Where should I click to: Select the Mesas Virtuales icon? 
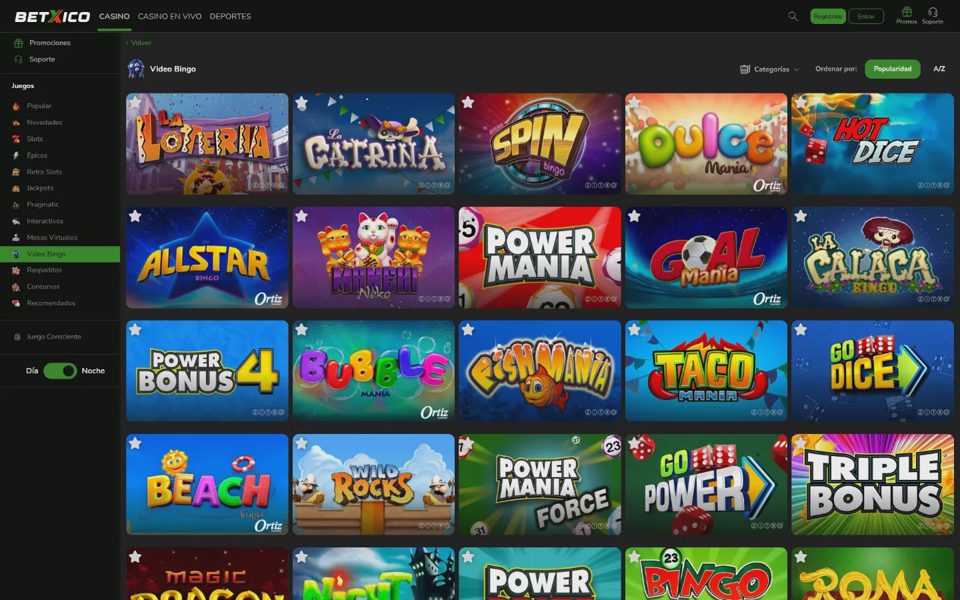pyautogui.click(x=16, y=238)
